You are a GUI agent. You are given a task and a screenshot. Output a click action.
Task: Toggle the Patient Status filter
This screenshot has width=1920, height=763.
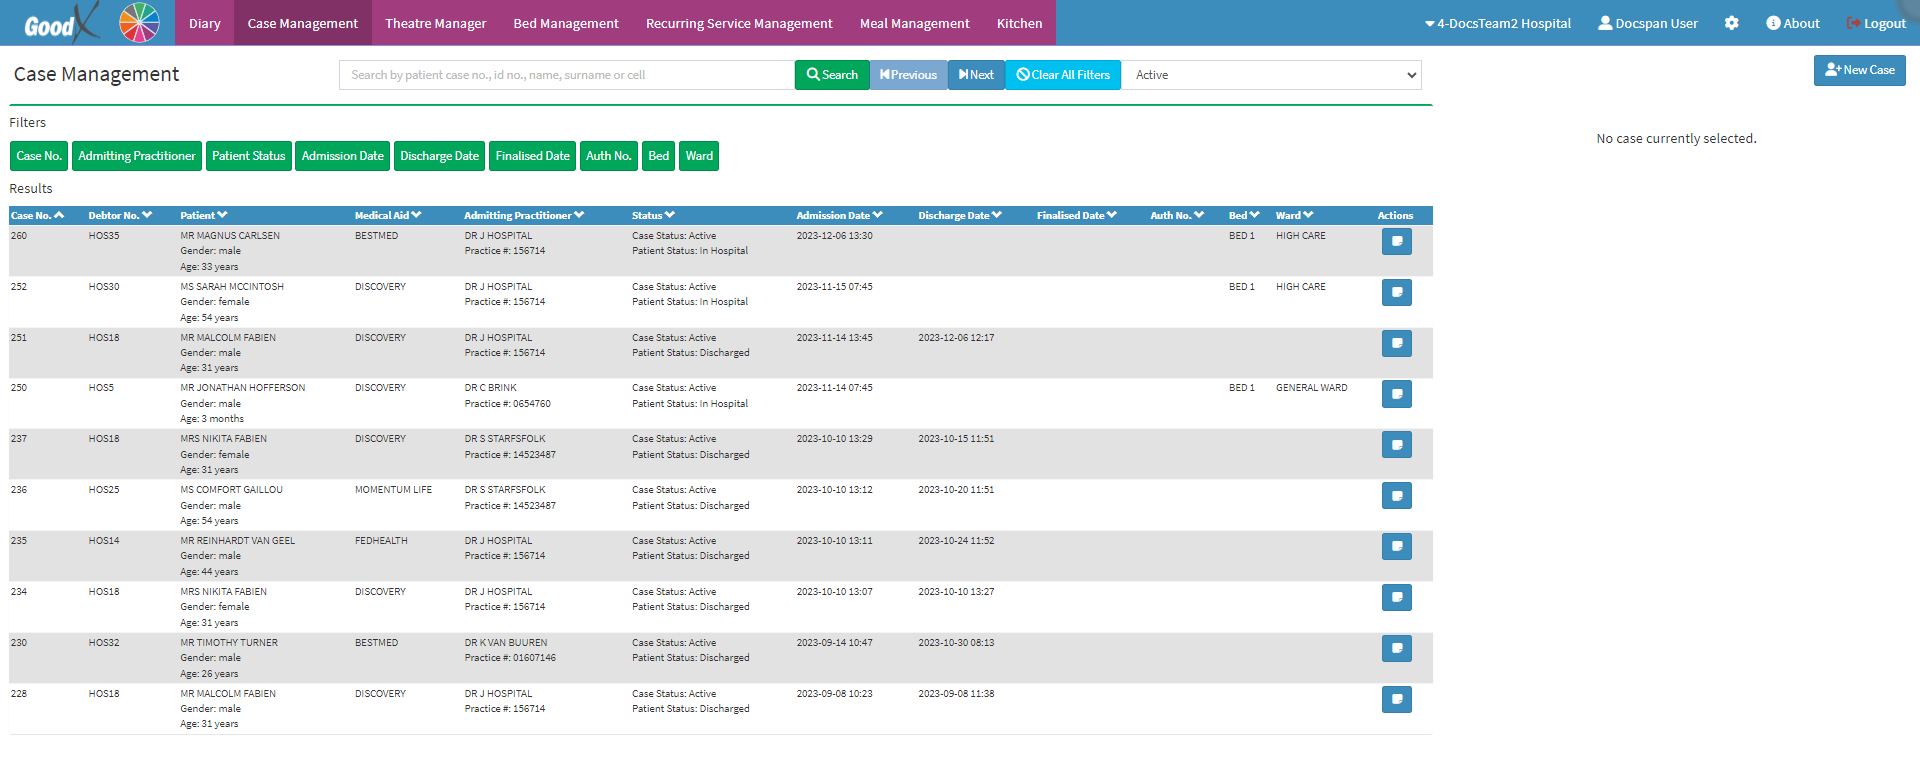tap(249, 156)
